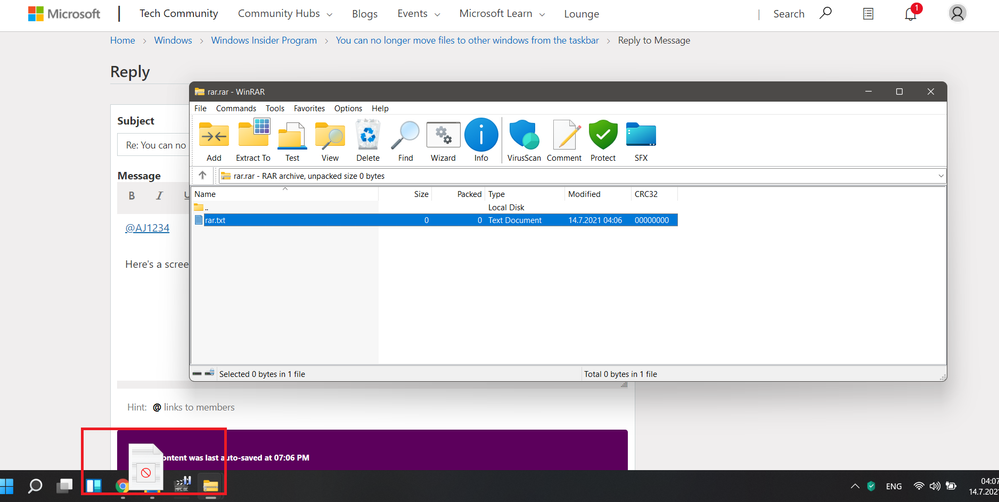
Task: Open the Options menu
Action: tap(348, 108)
